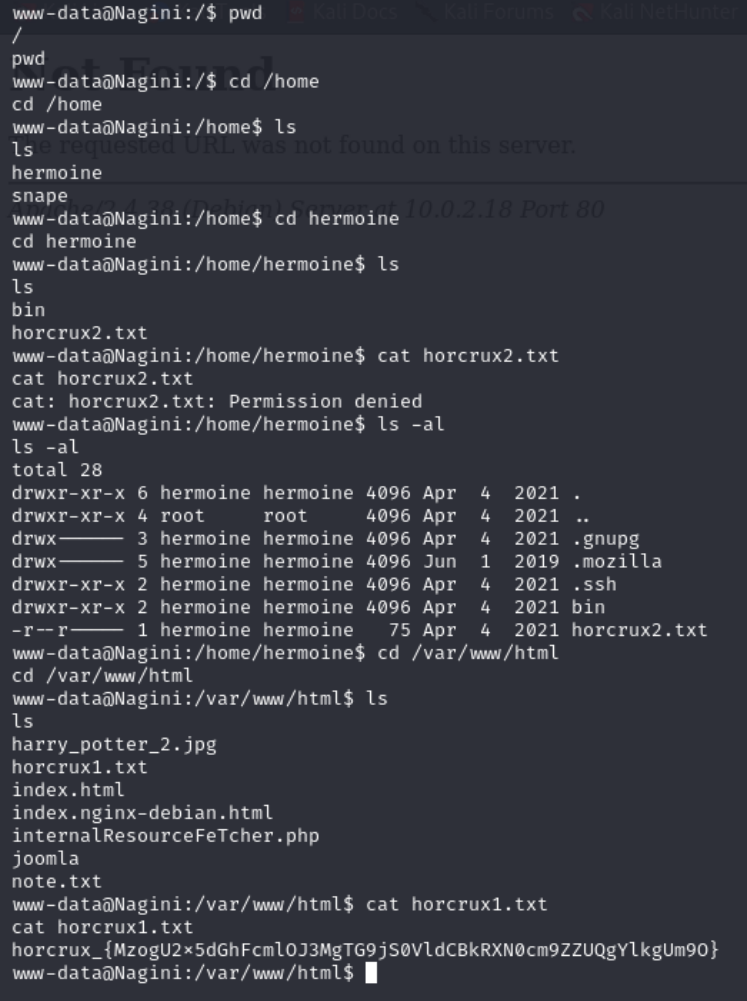Click the horcrux_{...} flag output line
Viewport: 747px width, 1001px height.
coord(365,950)
